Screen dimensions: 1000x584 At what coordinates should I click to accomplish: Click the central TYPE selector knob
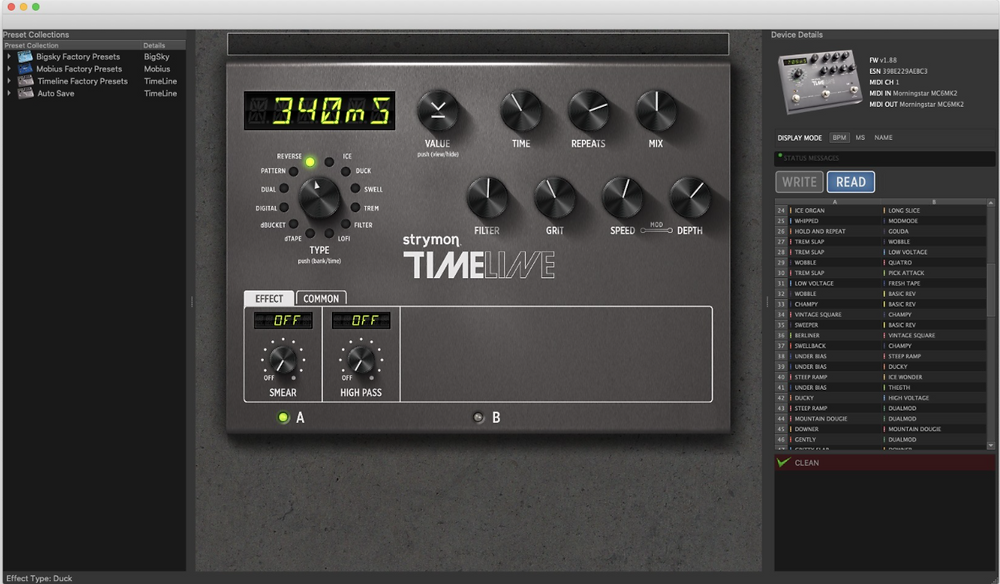320,198
